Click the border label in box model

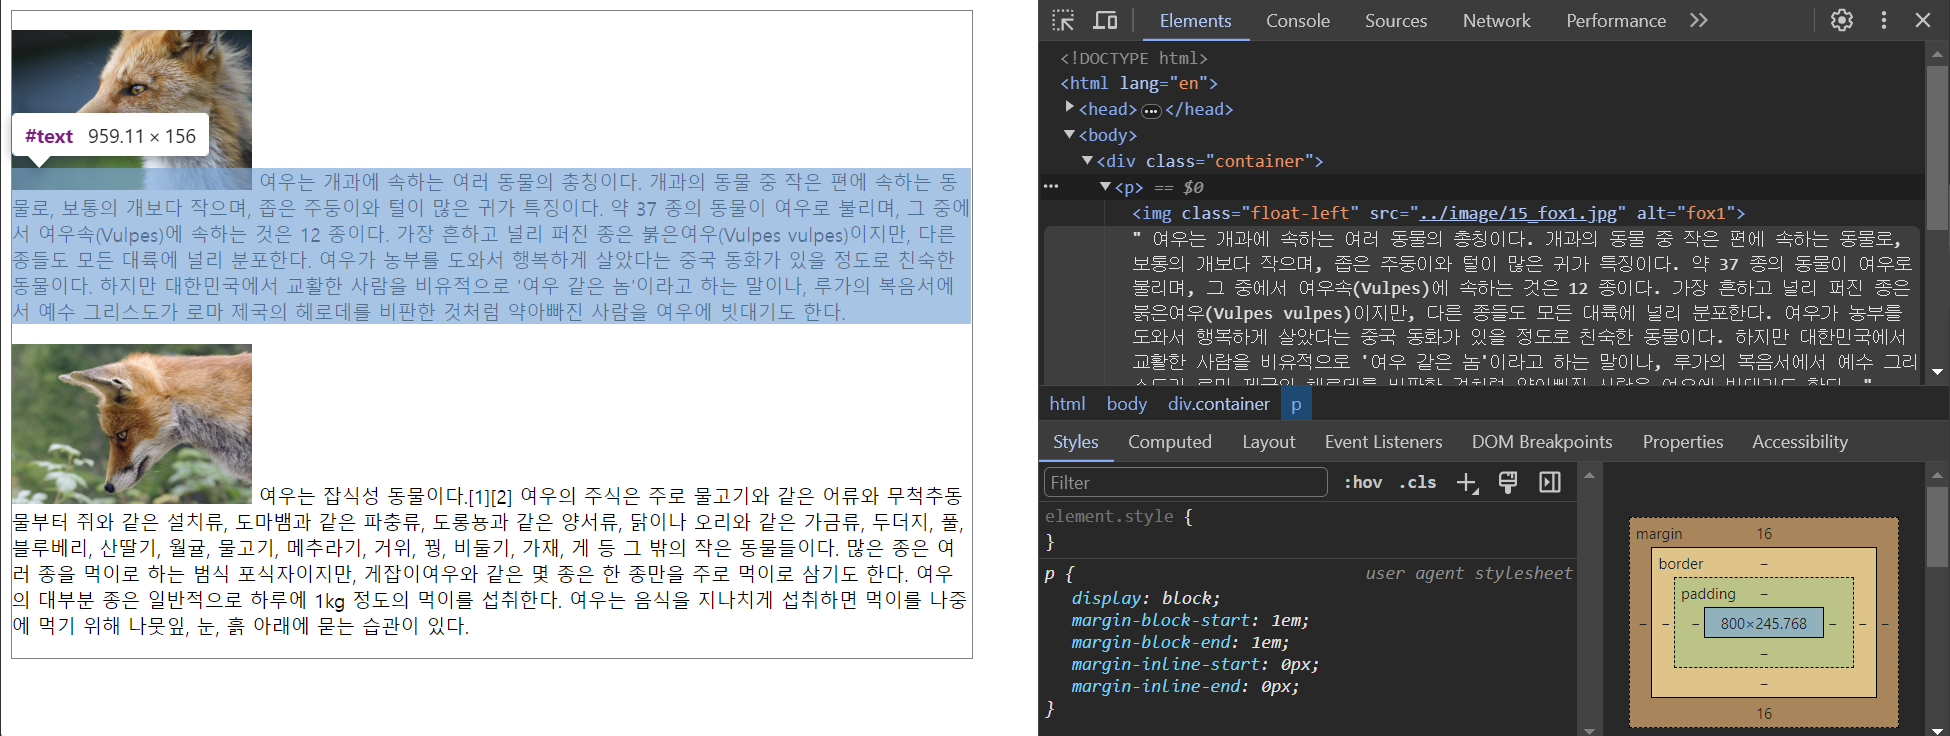[x=1680, y=564]
